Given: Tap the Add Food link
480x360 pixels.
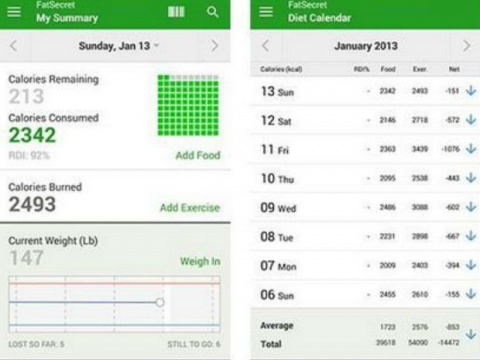Looking at the screenshot, I should point(198,155).
